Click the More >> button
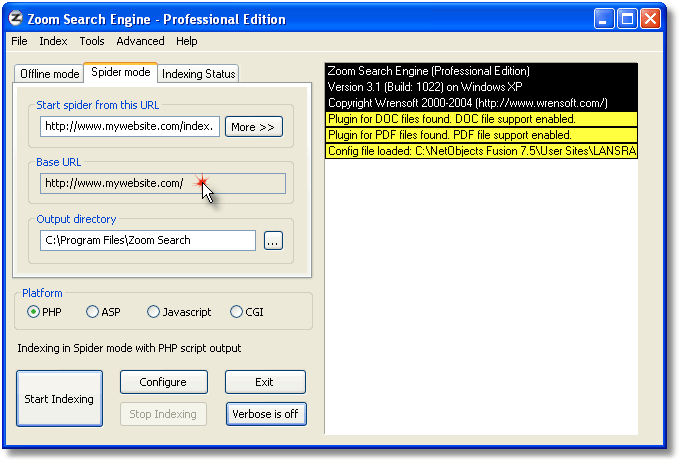Screen dimensions: 681x463 coord(254,127)
